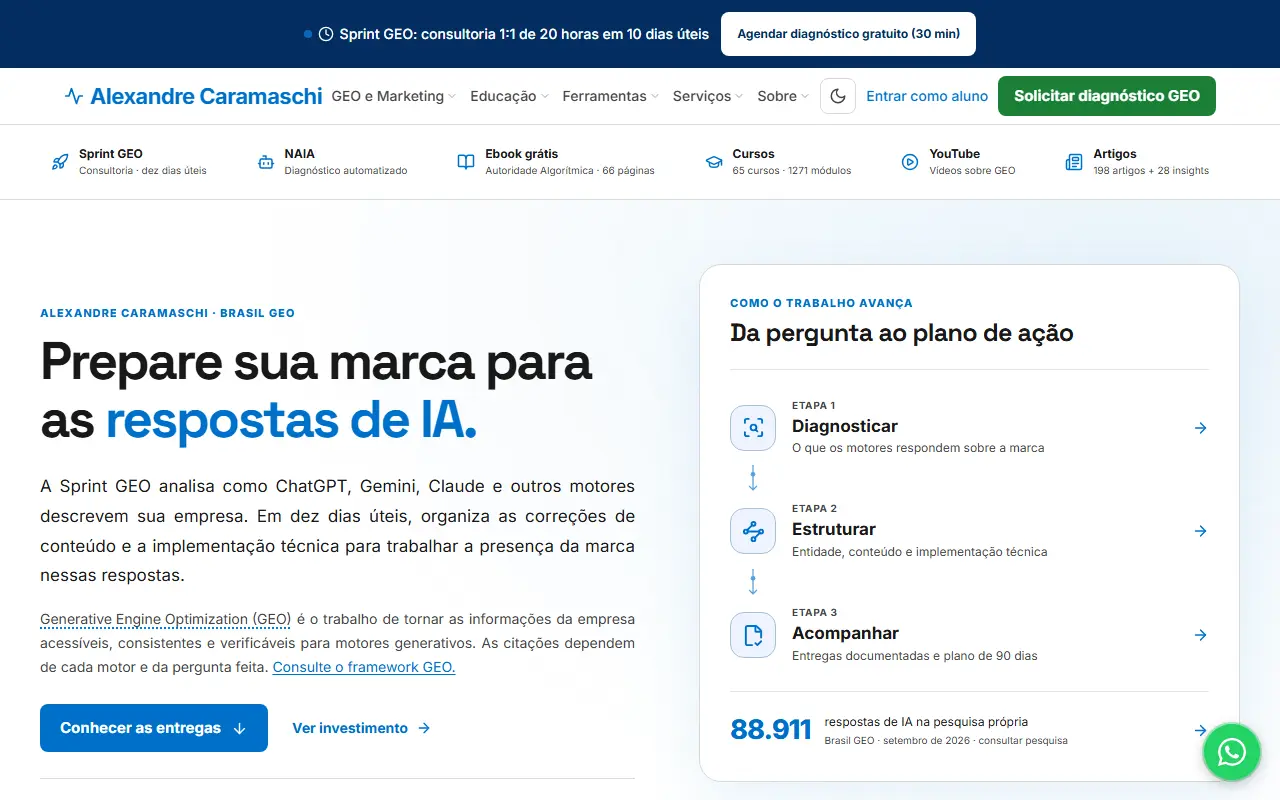Click the clock icon in the top banner
The width and height of the screenshot is (1280, 800).
coord(326,34)
